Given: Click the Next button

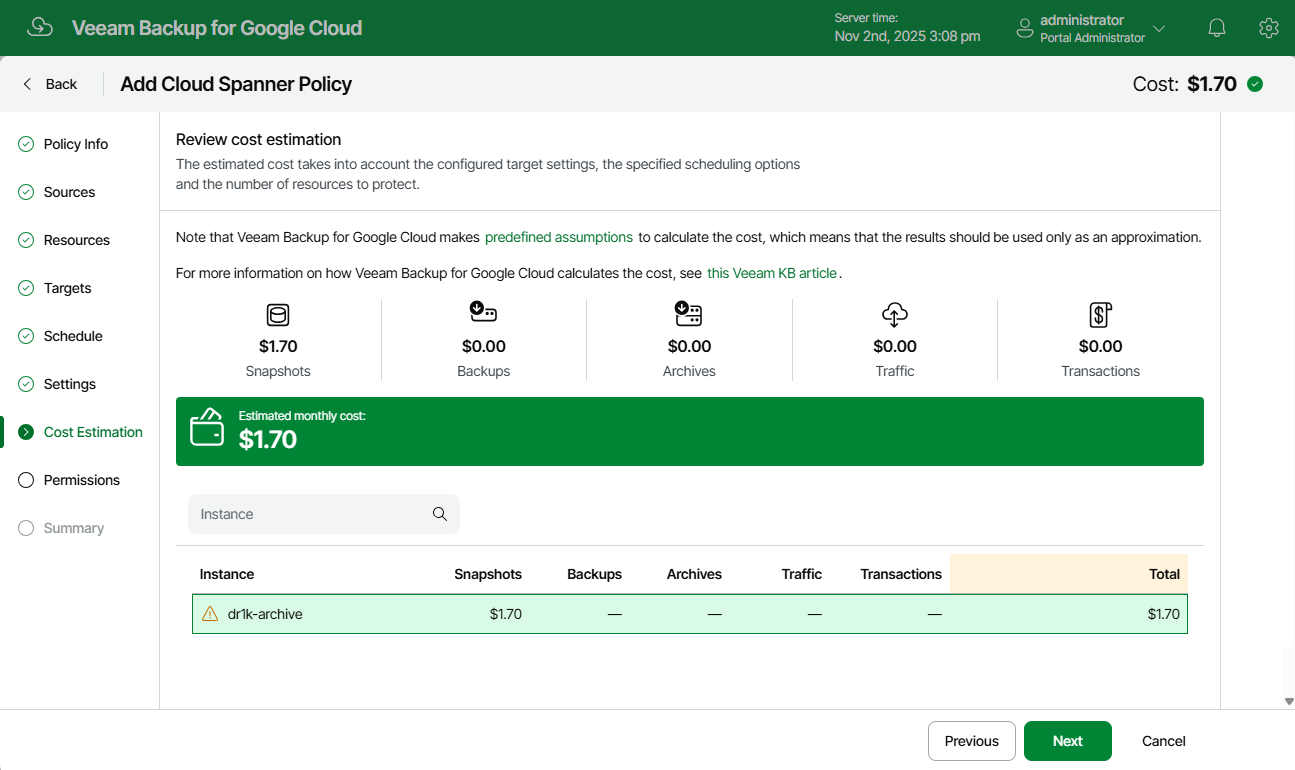Looking at the screenshot, I should pos(1068,741).
